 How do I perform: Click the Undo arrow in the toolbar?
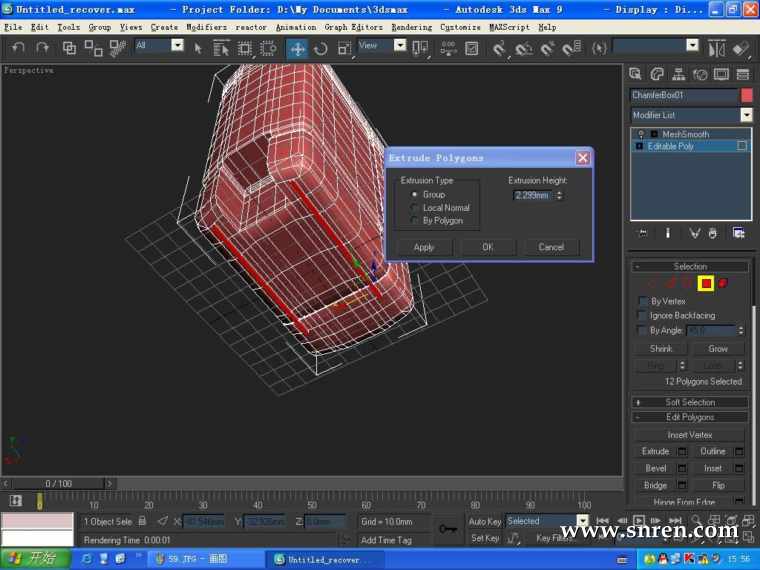tap(17, 47)
